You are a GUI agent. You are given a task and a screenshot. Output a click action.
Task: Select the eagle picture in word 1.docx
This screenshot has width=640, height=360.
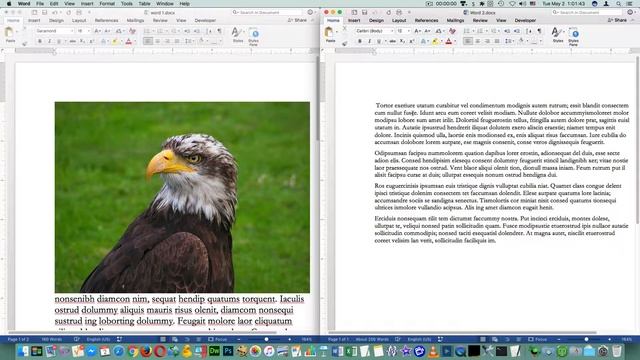(182, 197)
